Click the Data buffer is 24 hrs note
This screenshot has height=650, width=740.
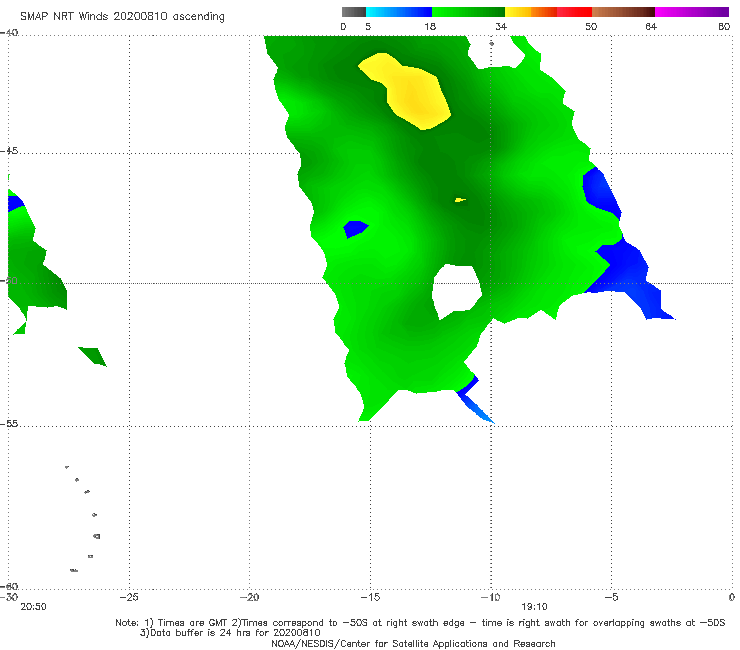(x=230, y=633)
